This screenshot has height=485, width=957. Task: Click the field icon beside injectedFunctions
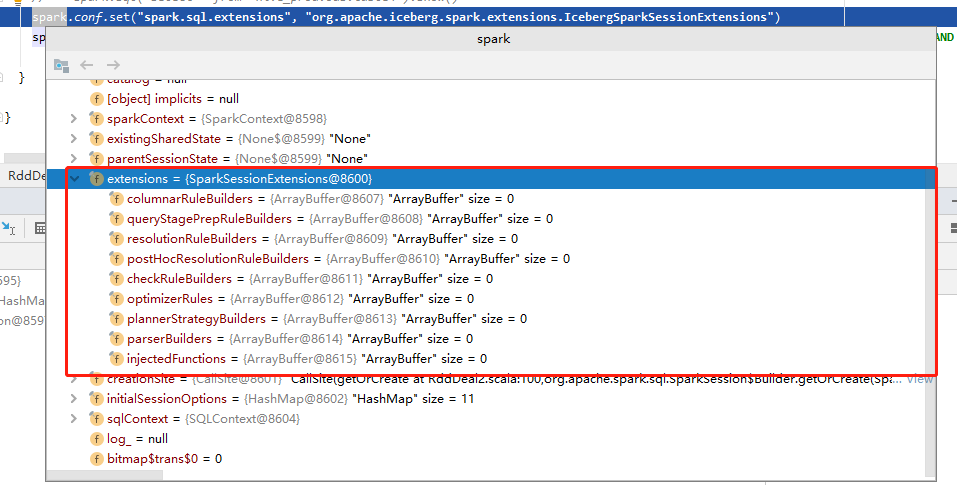coord(116,359)
